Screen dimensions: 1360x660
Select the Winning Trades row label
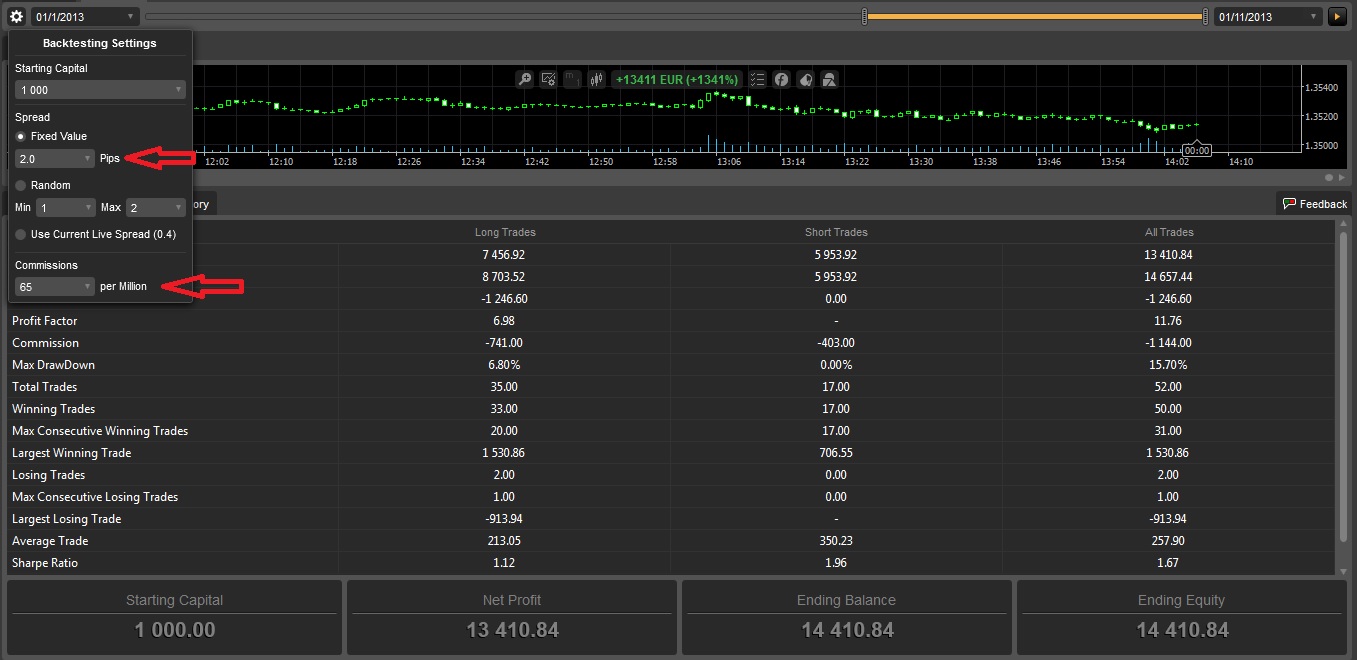click(54, 409)
